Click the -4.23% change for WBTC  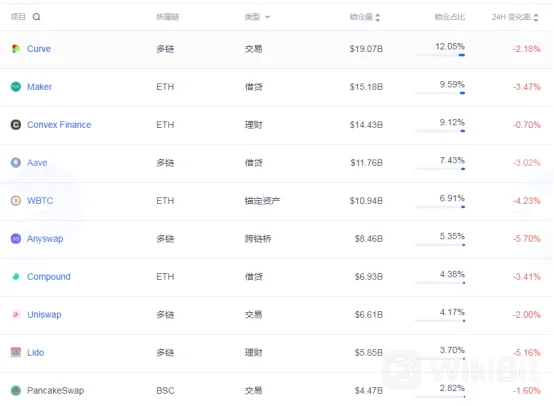(x=526, y=201)
